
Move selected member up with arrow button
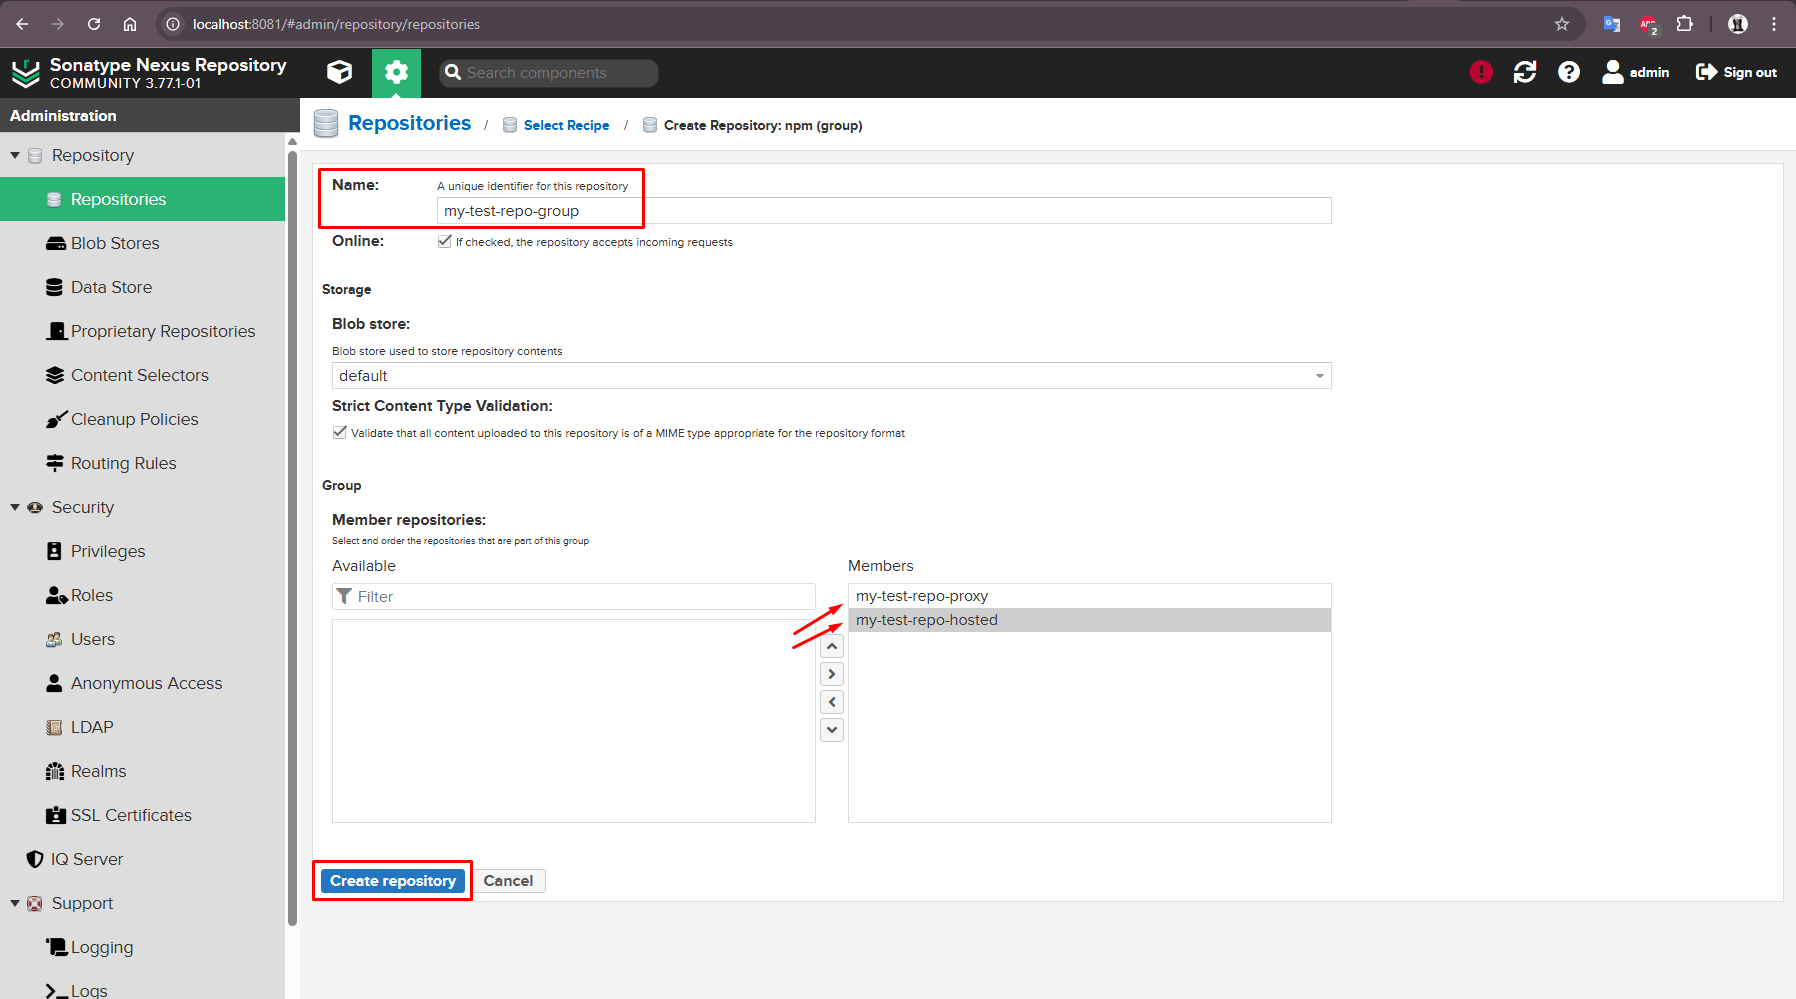pos(832,647)
